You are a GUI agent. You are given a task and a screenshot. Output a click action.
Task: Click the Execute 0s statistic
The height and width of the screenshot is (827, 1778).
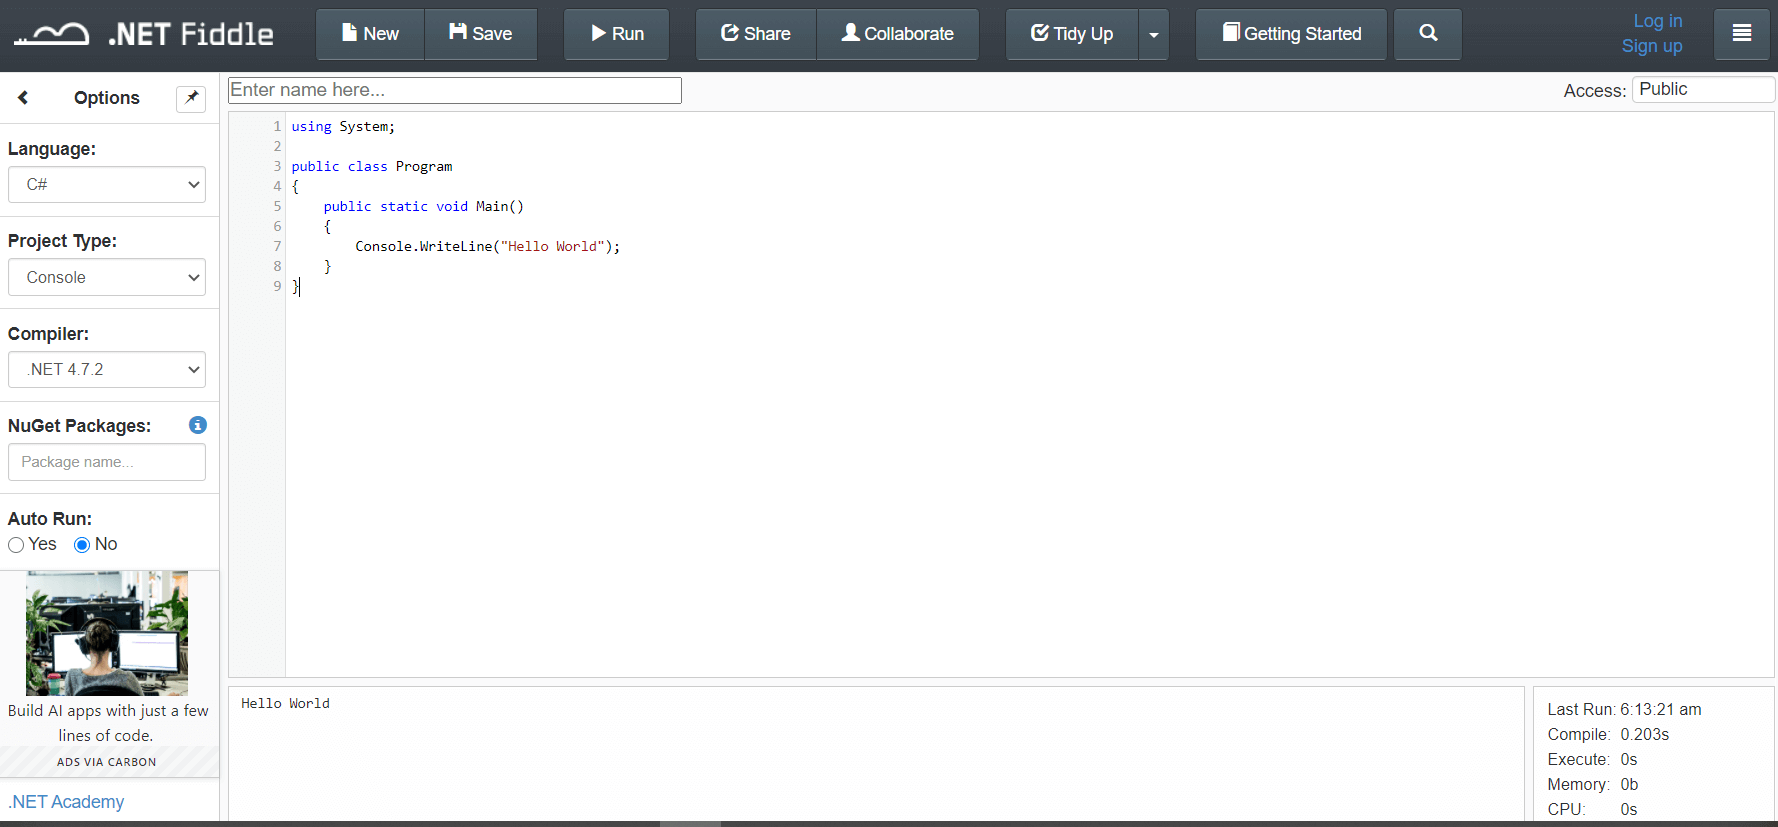[x=1593, y=760]
